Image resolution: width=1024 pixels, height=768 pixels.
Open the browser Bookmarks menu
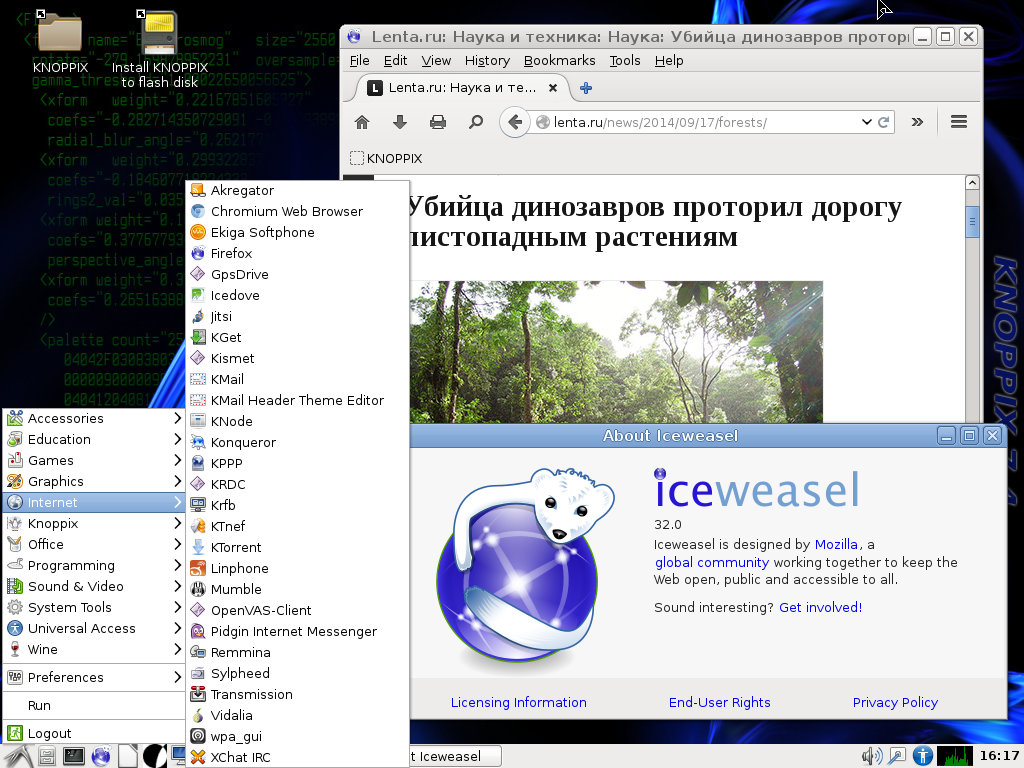click(x=560, y=61)
